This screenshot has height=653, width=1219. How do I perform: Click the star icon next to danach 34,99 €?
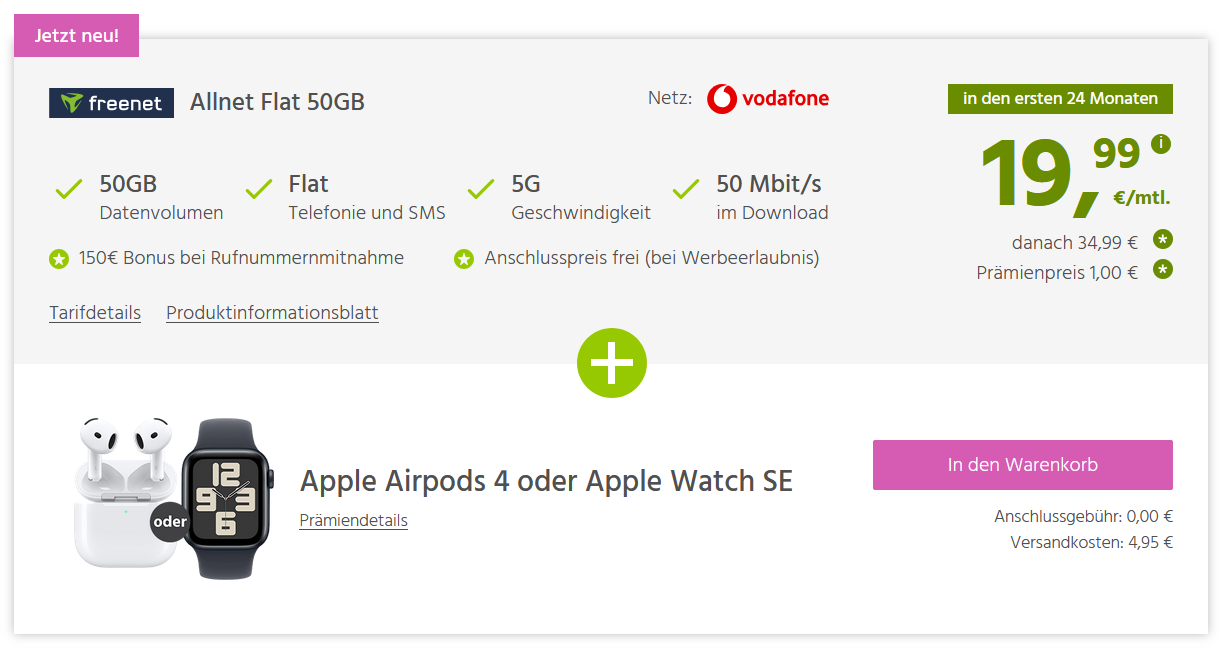(1162, 239)
